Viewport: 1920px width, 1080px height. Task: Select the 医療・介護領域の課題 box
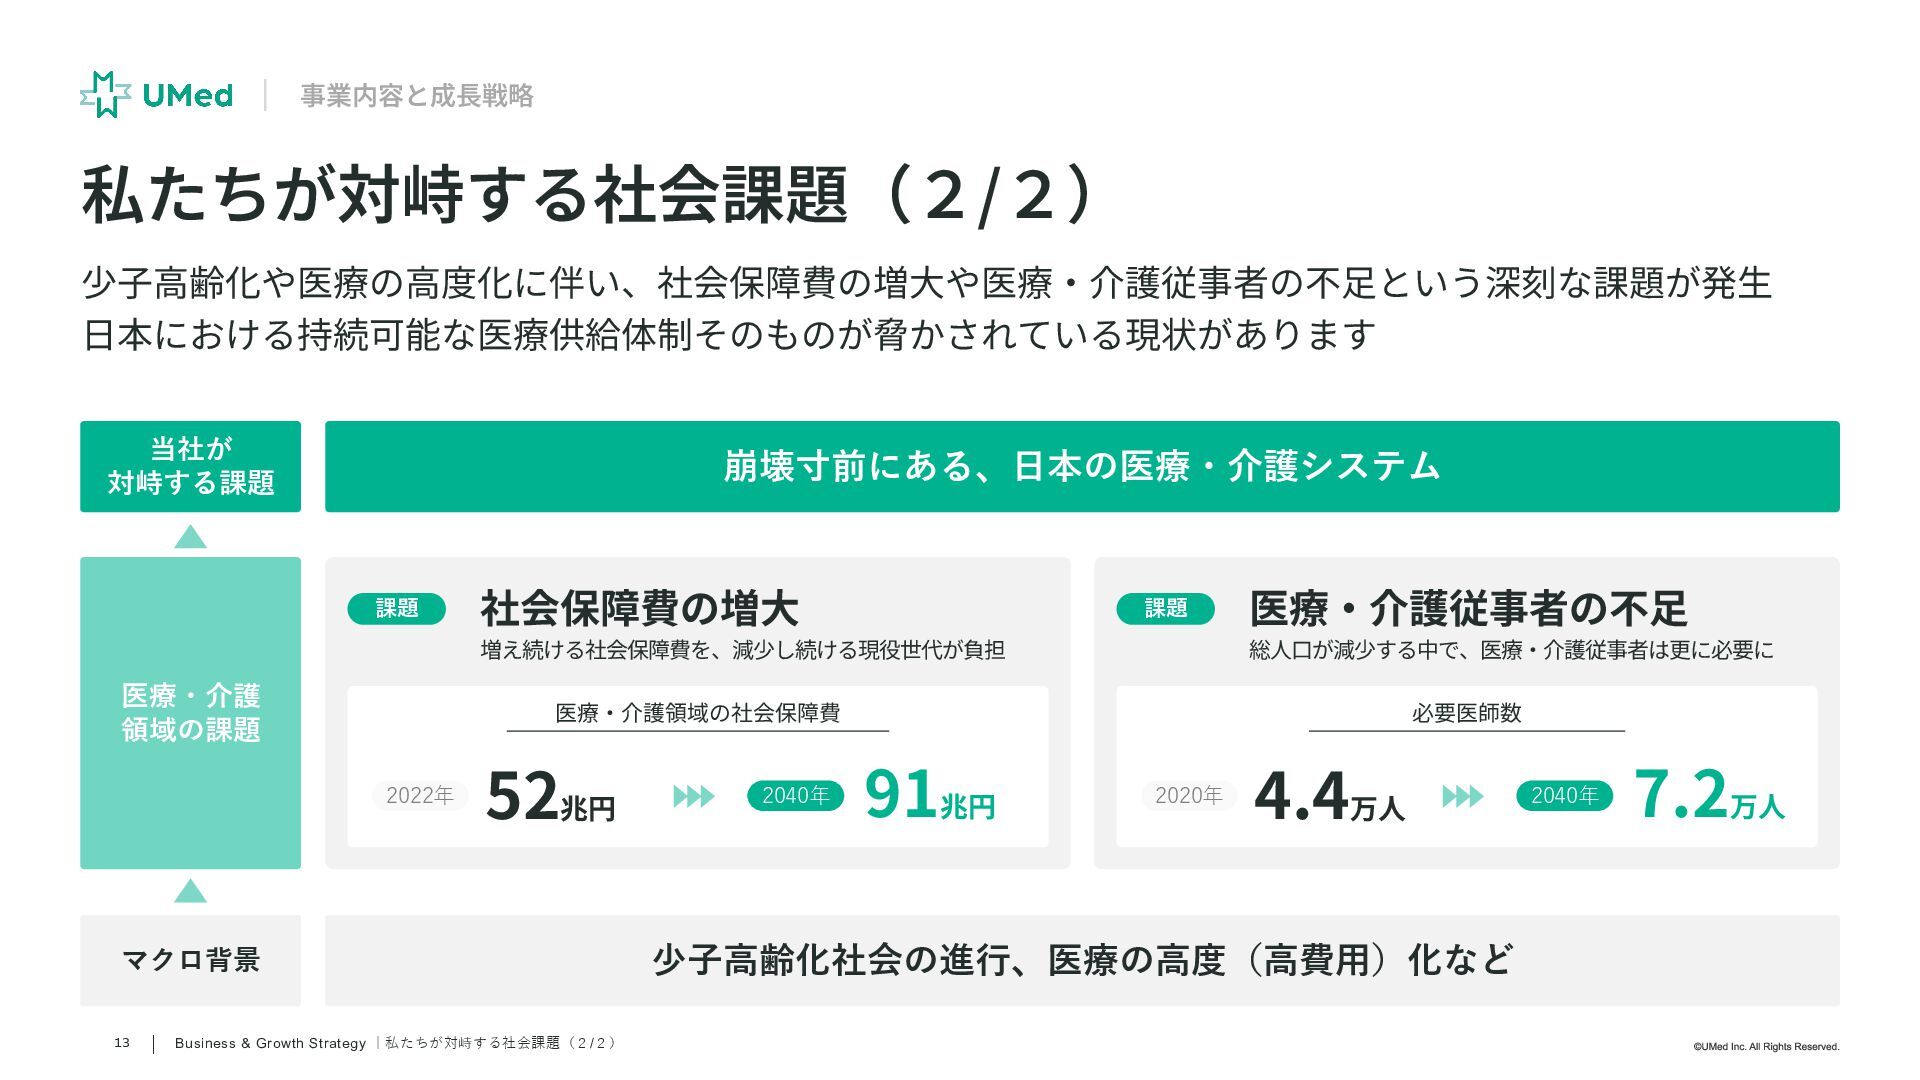coord(190,712)
